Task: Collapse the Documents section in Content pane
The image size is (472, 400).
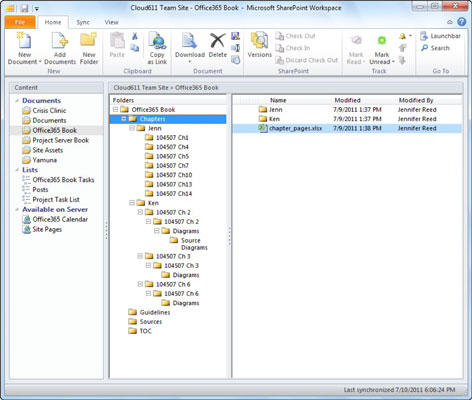Action: point(17,101)
